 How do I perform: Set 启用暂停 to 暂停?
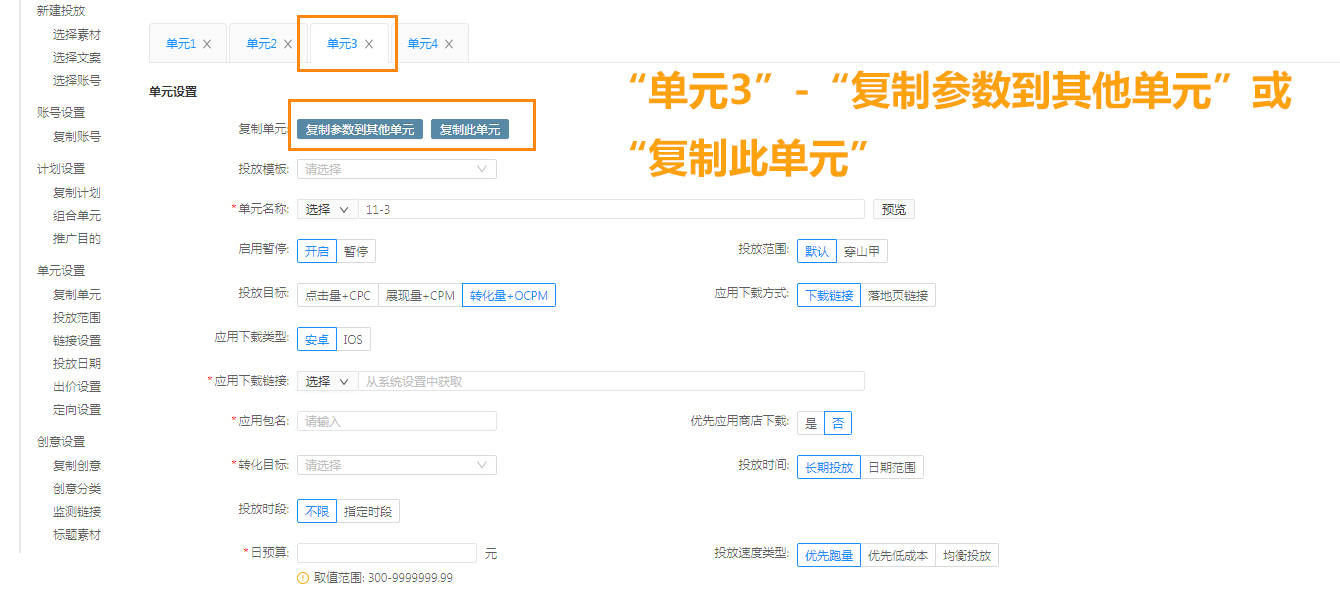tap(356, 251)
